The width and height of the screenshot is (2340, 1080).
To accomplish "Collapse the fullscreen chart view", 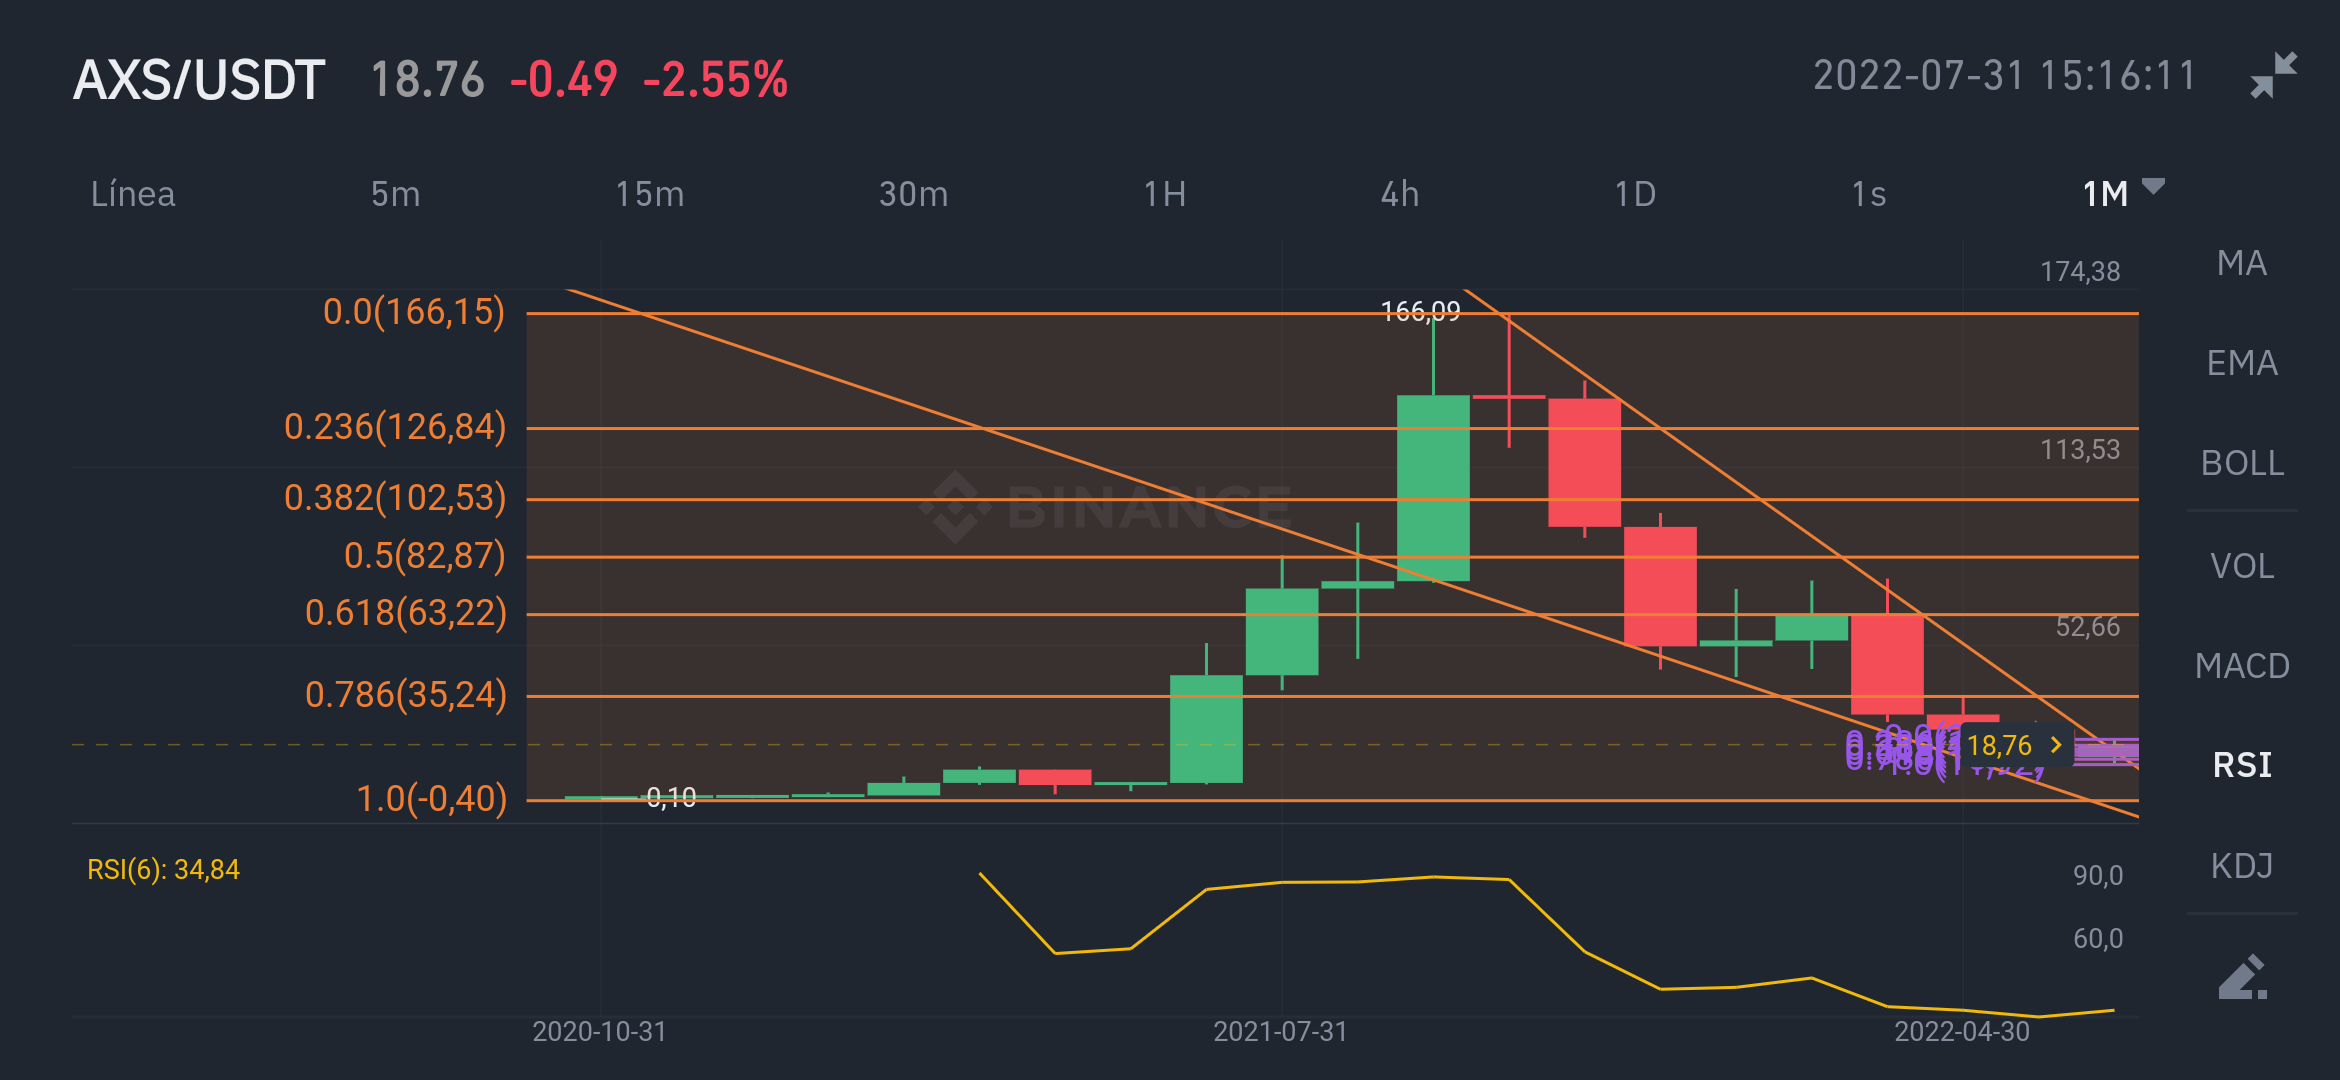I will [2273, 76].
